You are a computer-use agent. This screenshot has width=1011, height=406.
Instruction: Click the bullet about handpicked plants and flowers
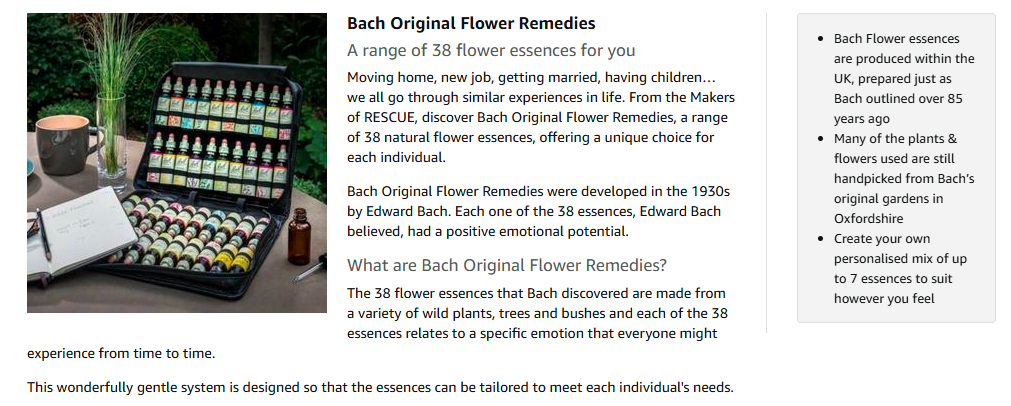tap(904, 178)
